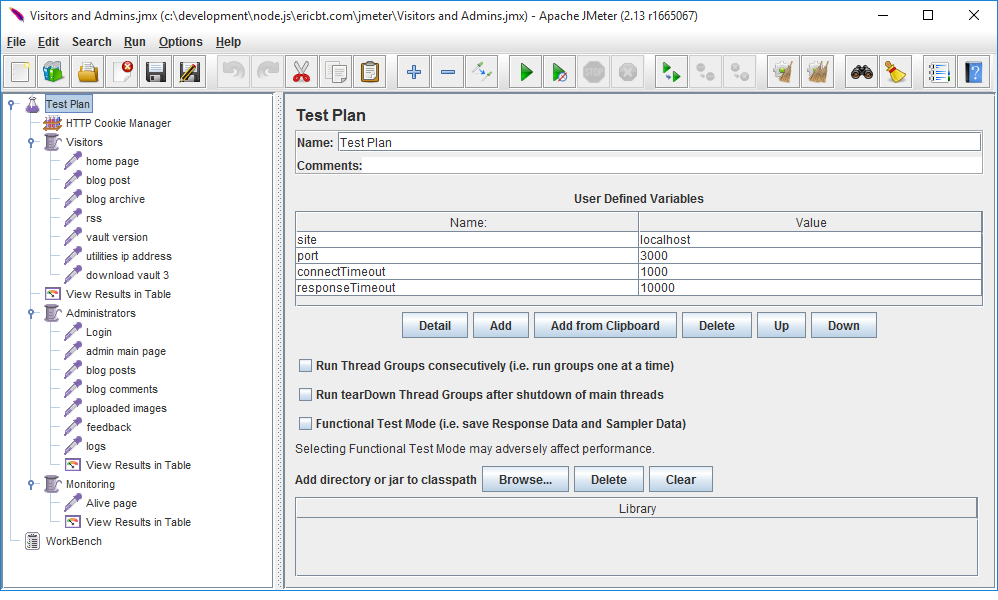Select the port value 3000 cell
The width and height of the screenshot is (998, 600).
pos(810,256)
